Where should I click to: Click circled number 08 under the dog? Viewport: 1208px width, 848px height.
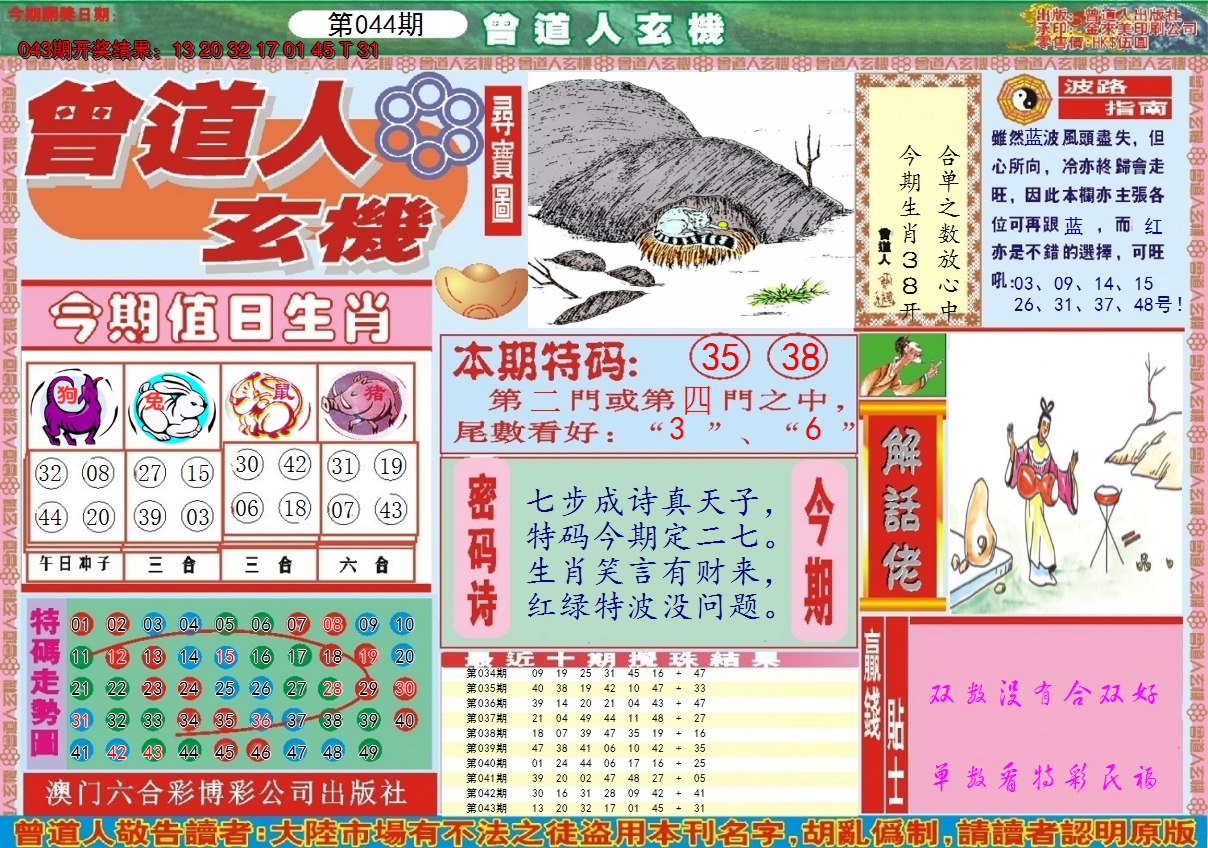98,472
